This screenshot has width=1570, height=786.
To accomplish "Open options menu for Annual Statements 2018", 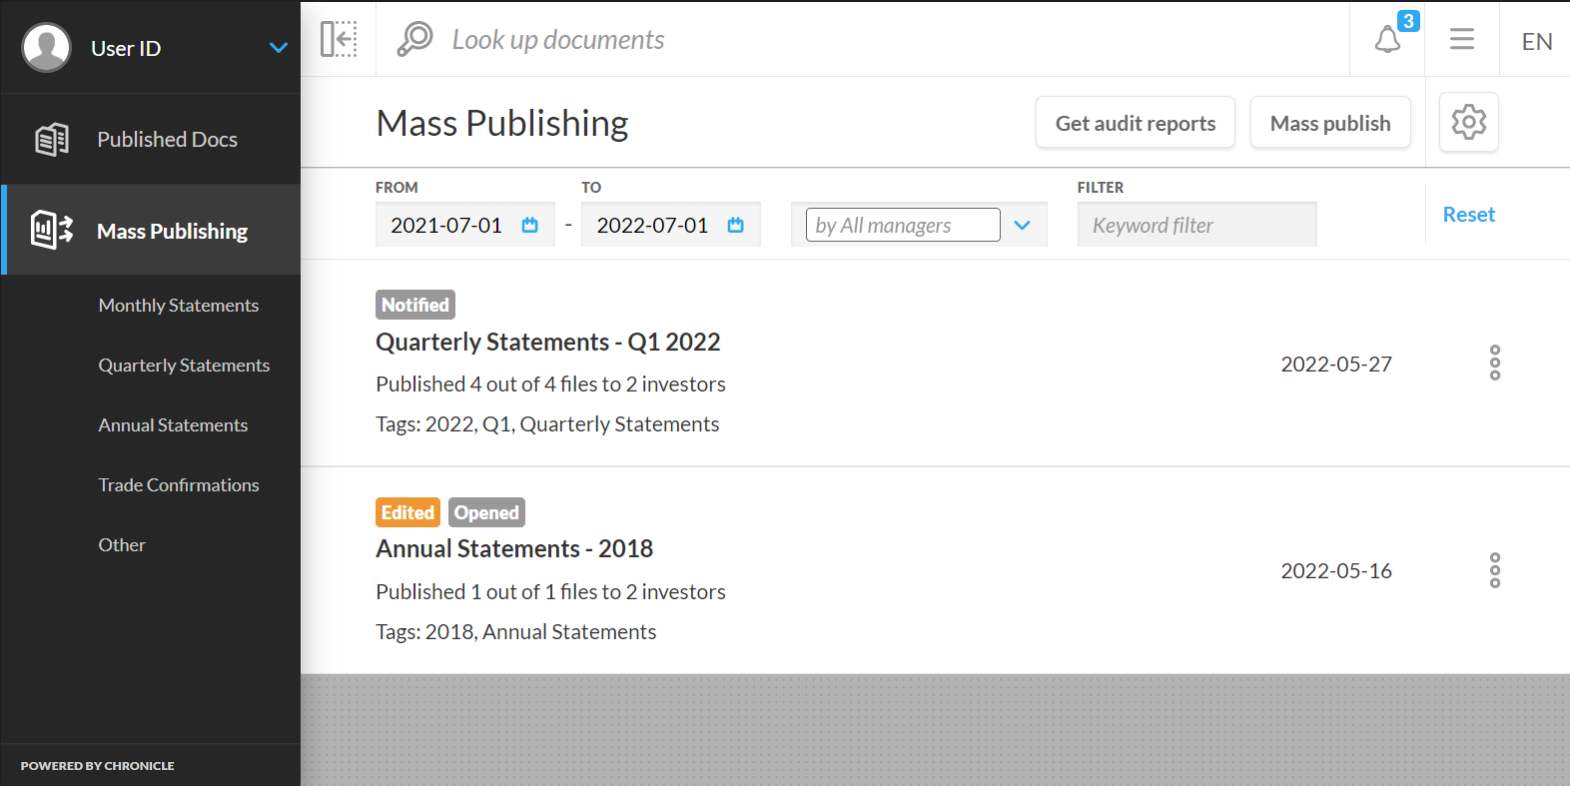I will click(x=1495, y=570).
